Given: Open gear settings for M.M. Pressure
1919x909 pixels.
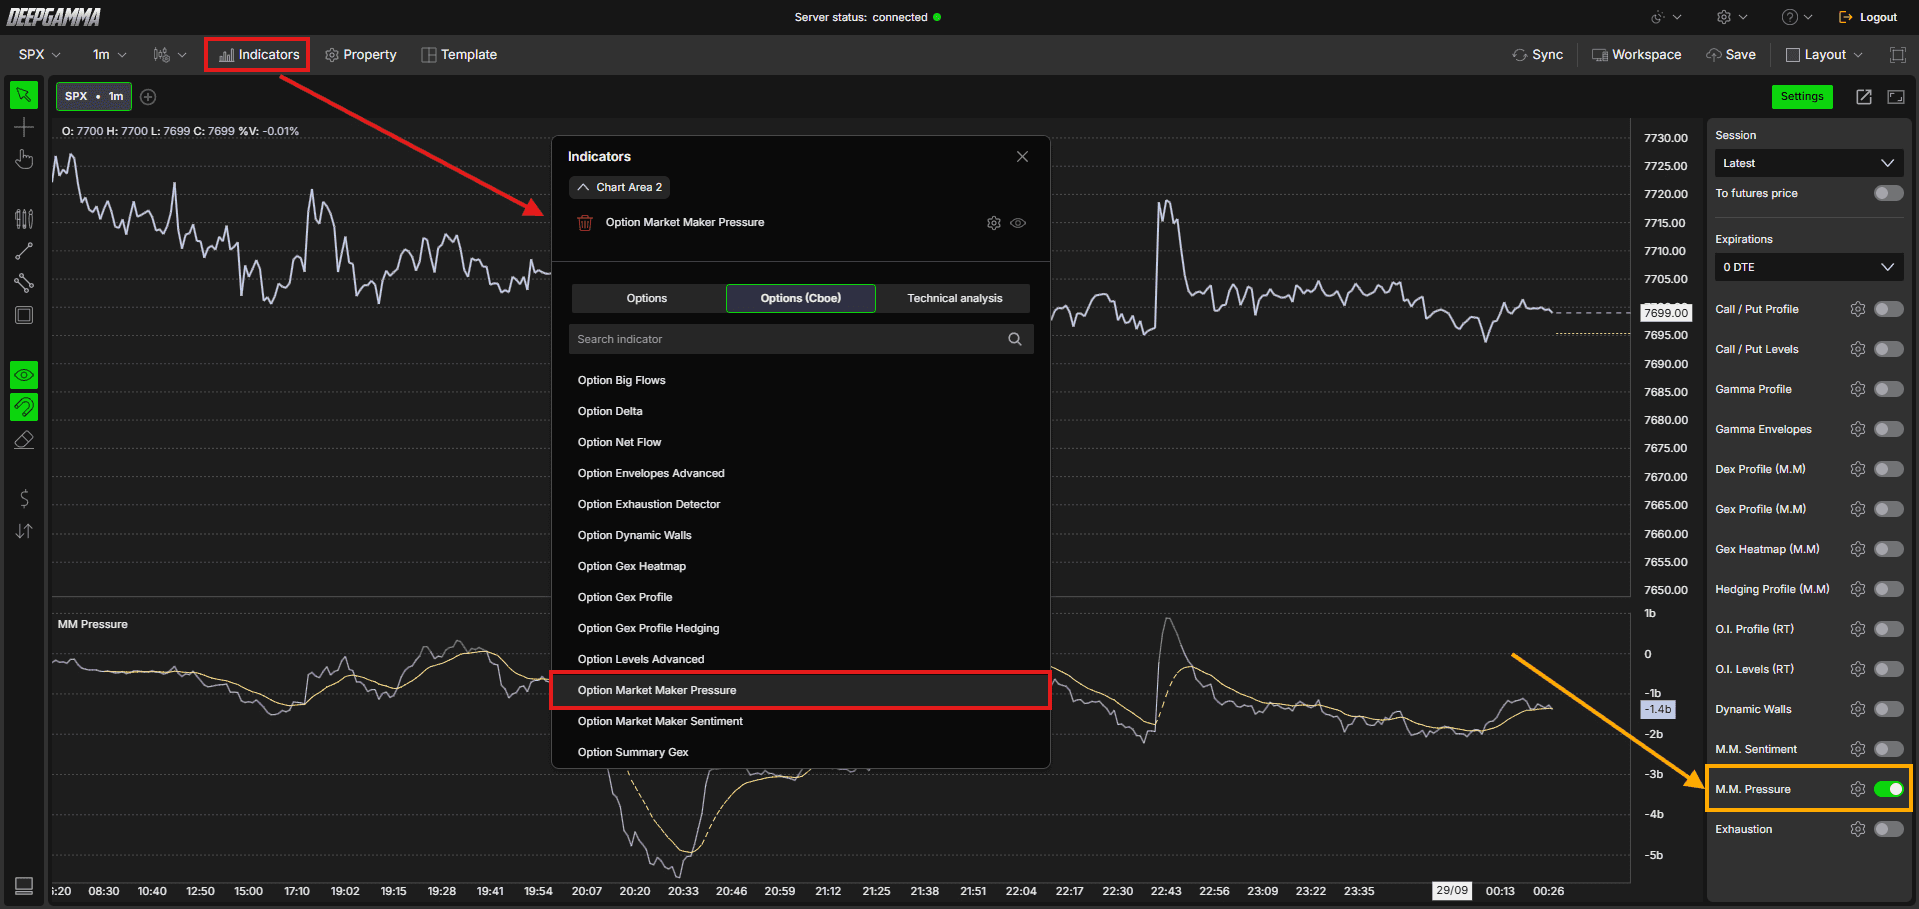Looking at the screenshot, I should click(1858, 789).
